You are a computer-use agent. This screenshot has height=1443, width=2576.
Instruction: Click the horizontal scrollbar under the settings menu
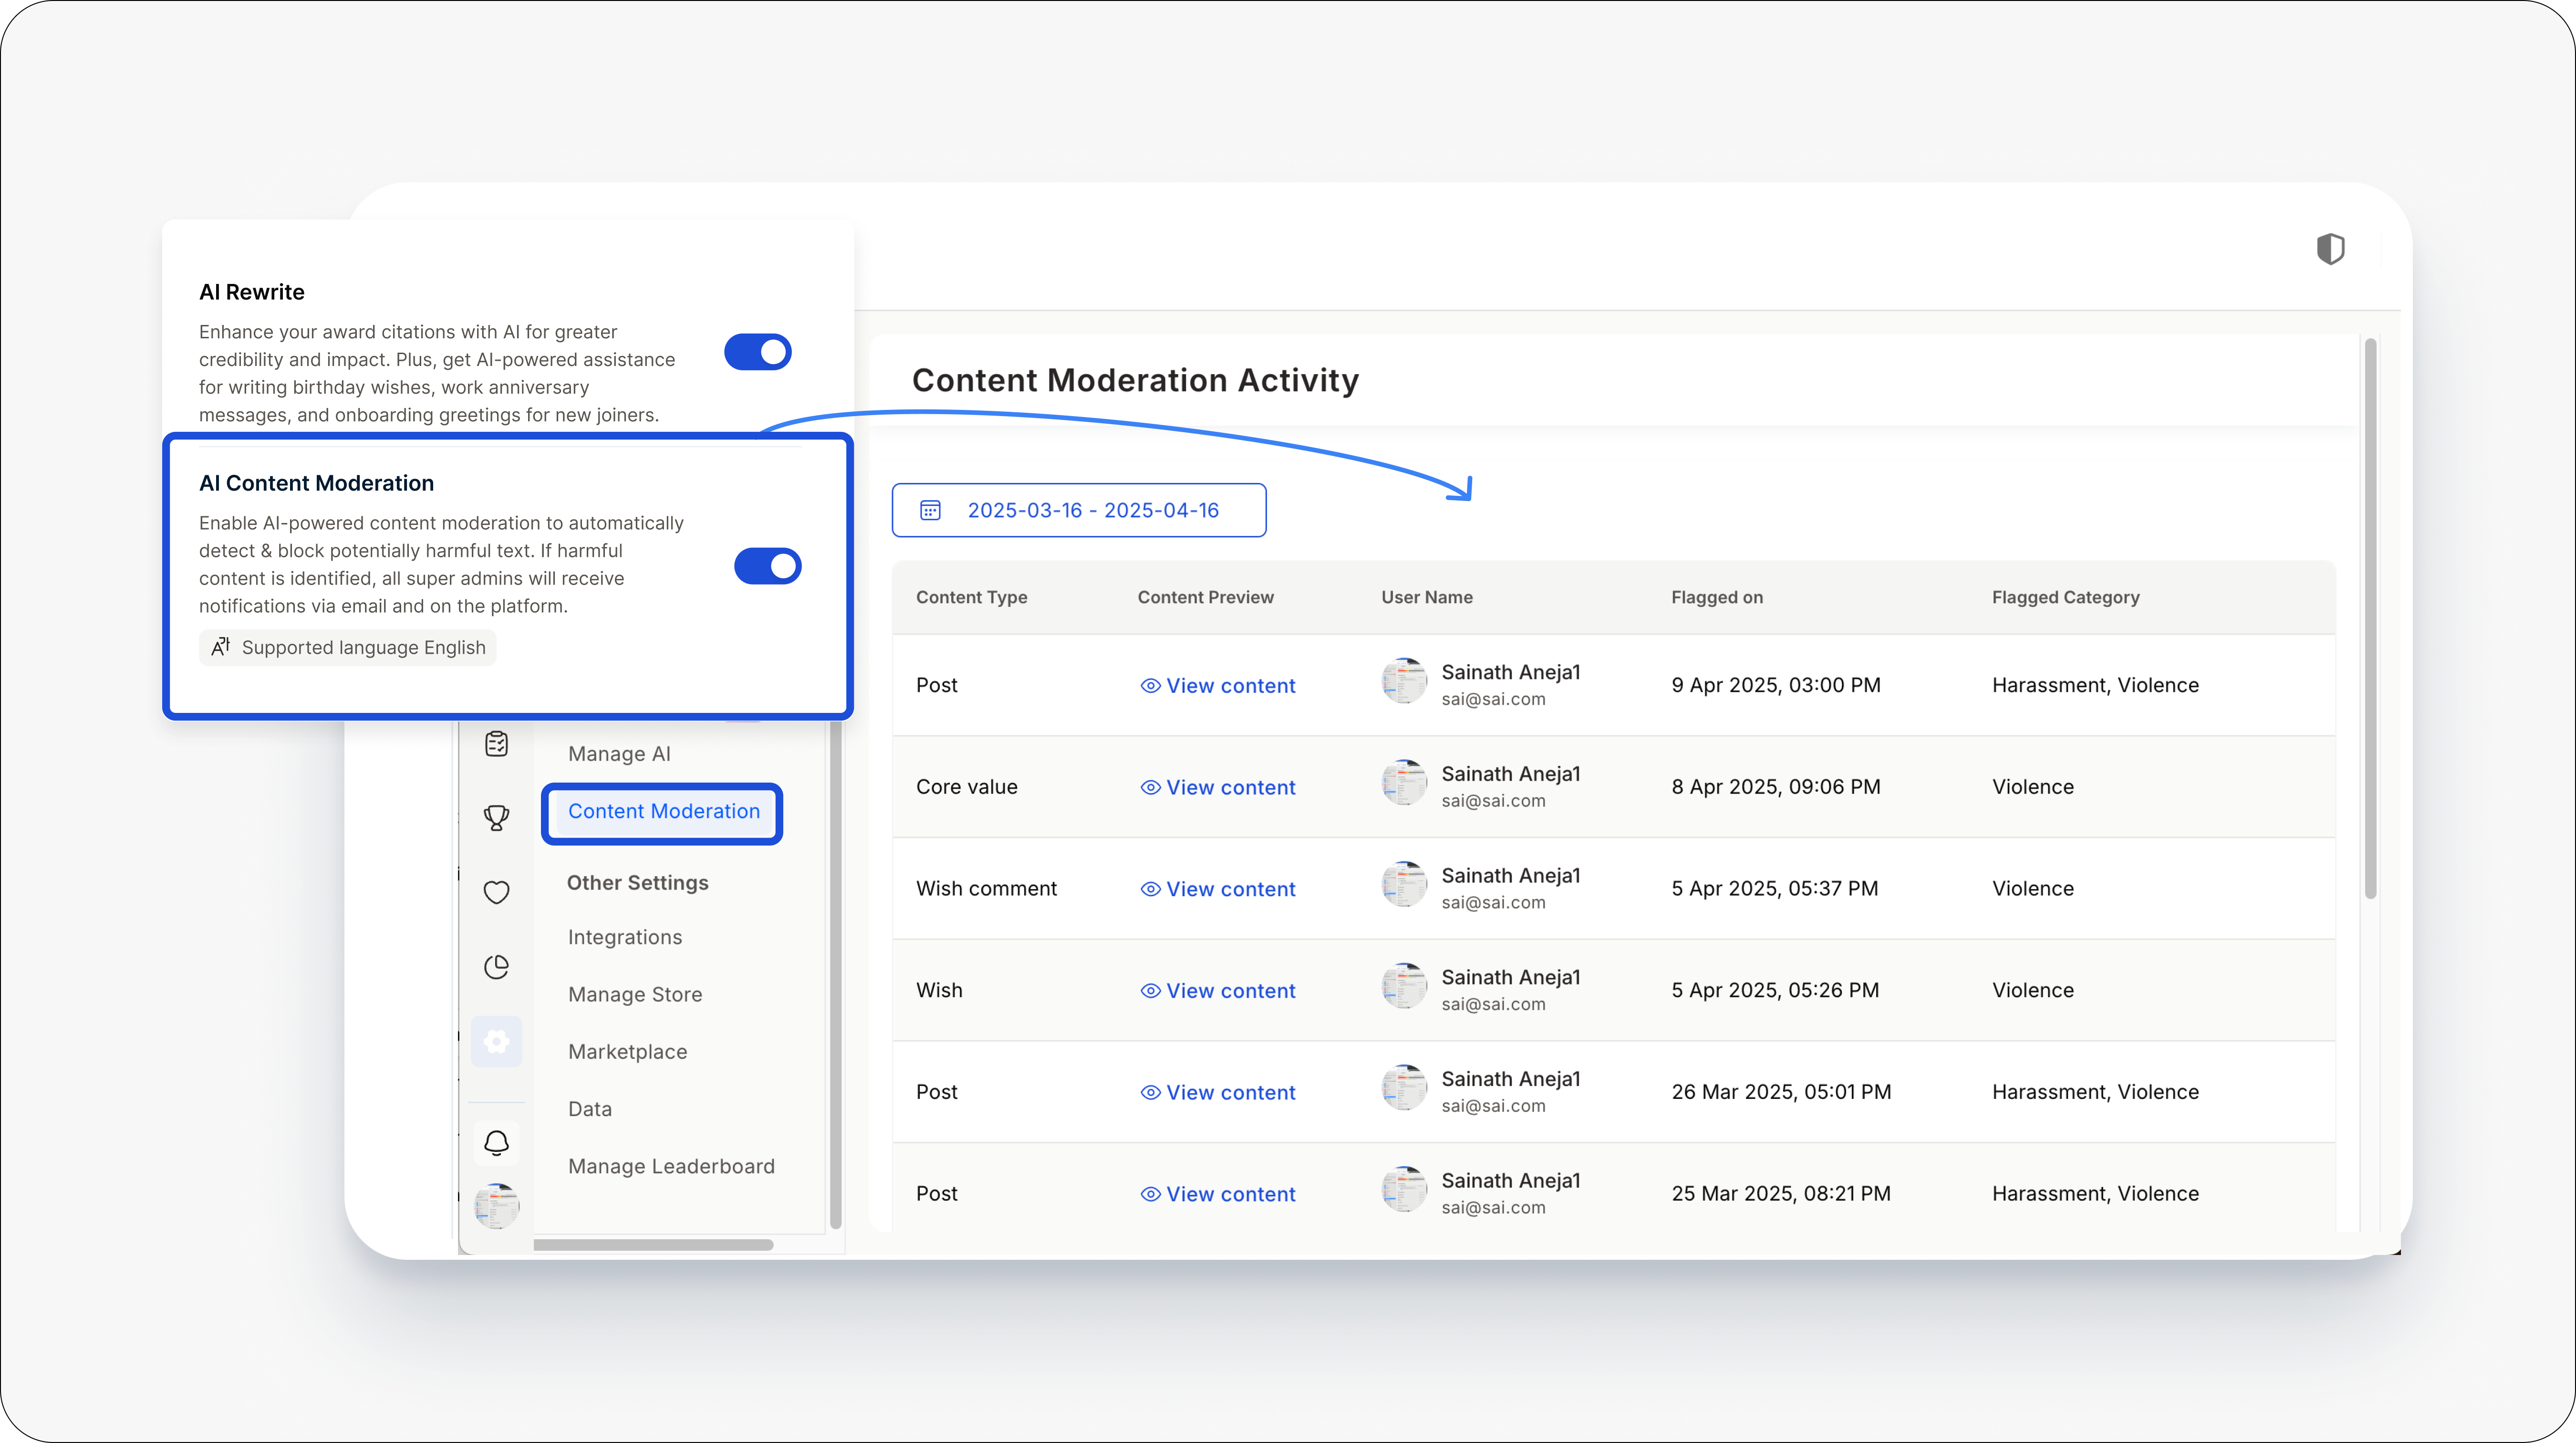(x=654, y=1245)
